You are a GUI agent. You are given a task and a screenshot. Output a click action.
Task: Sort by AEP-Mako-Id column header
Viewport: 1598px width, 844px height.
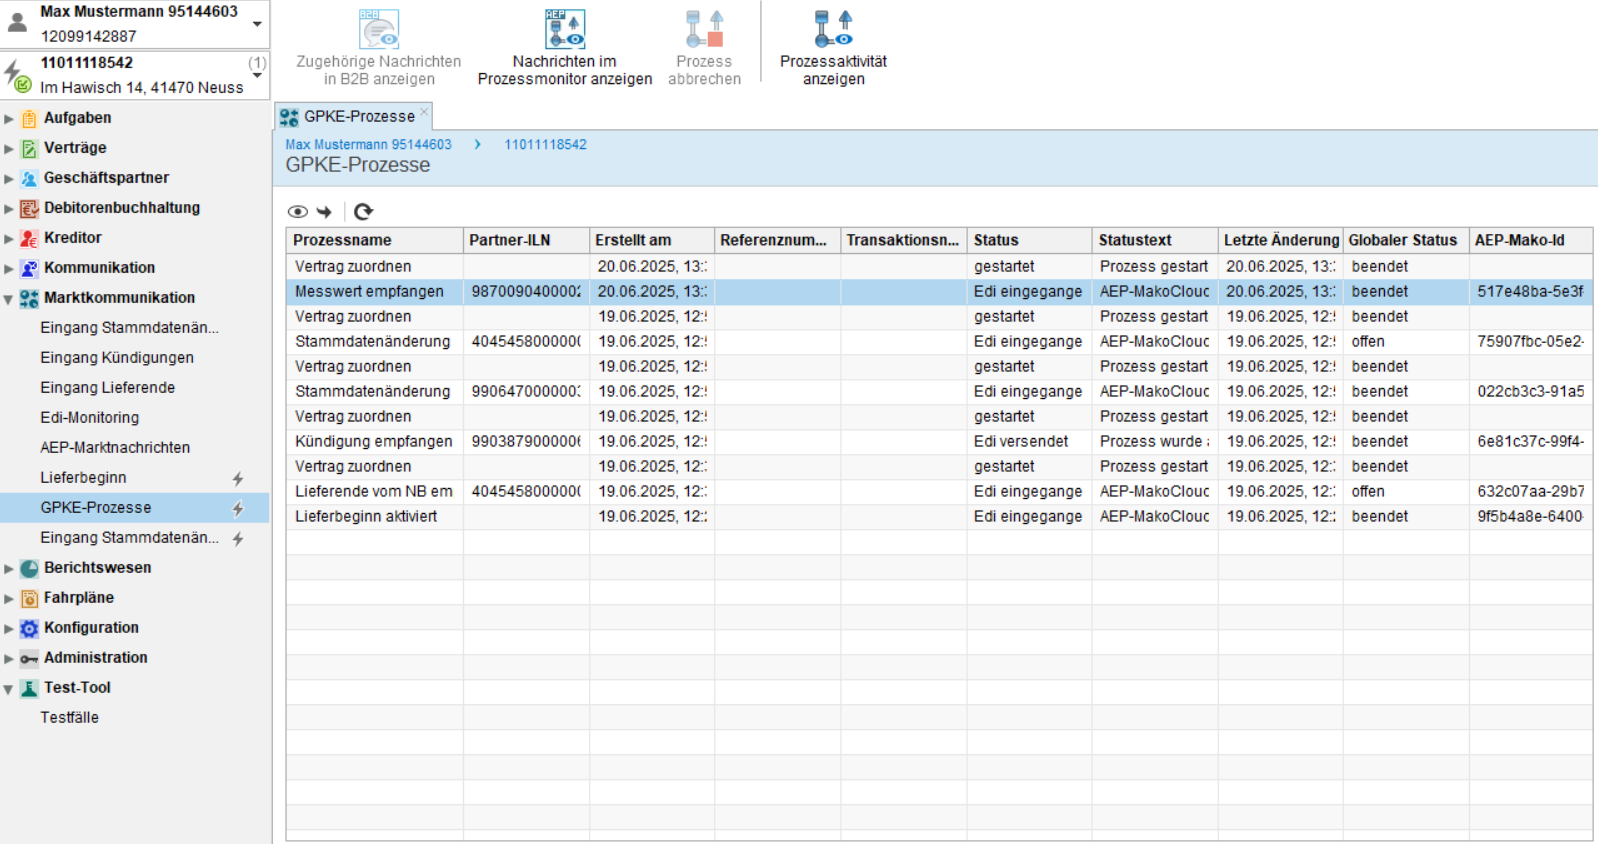[1531, 240]
